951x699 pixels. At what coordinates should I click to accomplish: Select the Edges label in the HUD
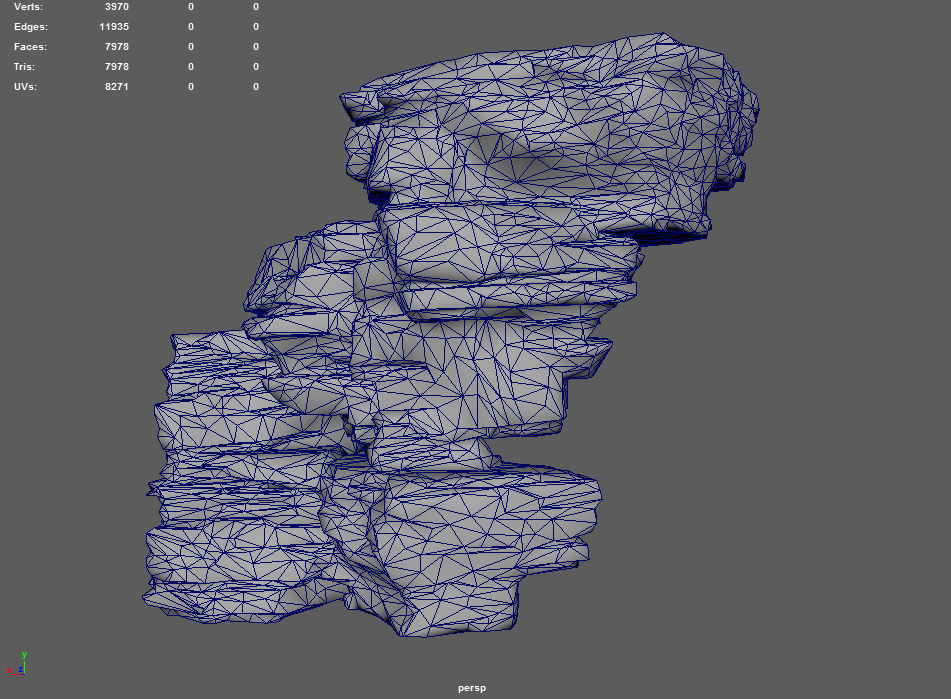coord(31,27)
